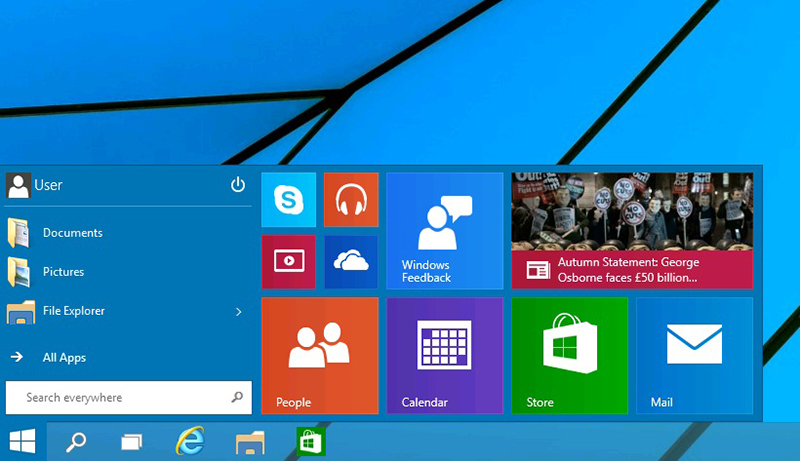Click the User account picture

coord(18,185)
